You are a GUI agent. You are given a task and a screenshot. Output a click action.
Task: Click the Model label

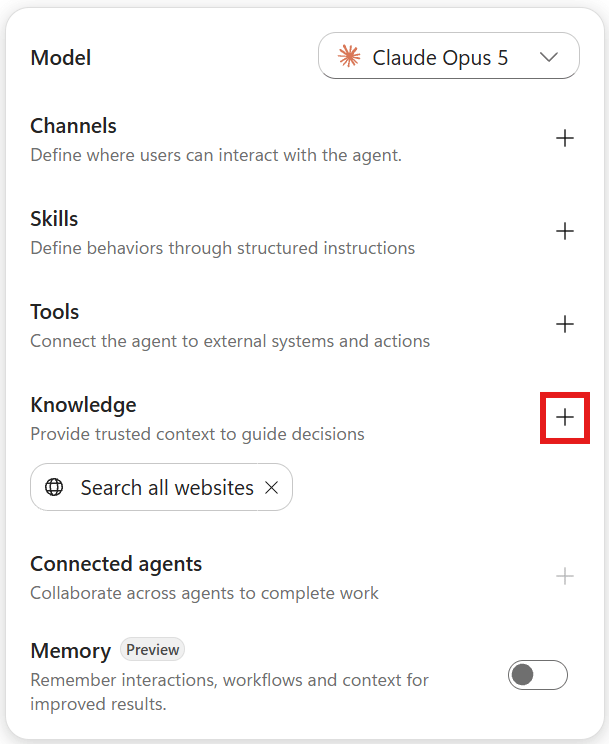[61, 57]
